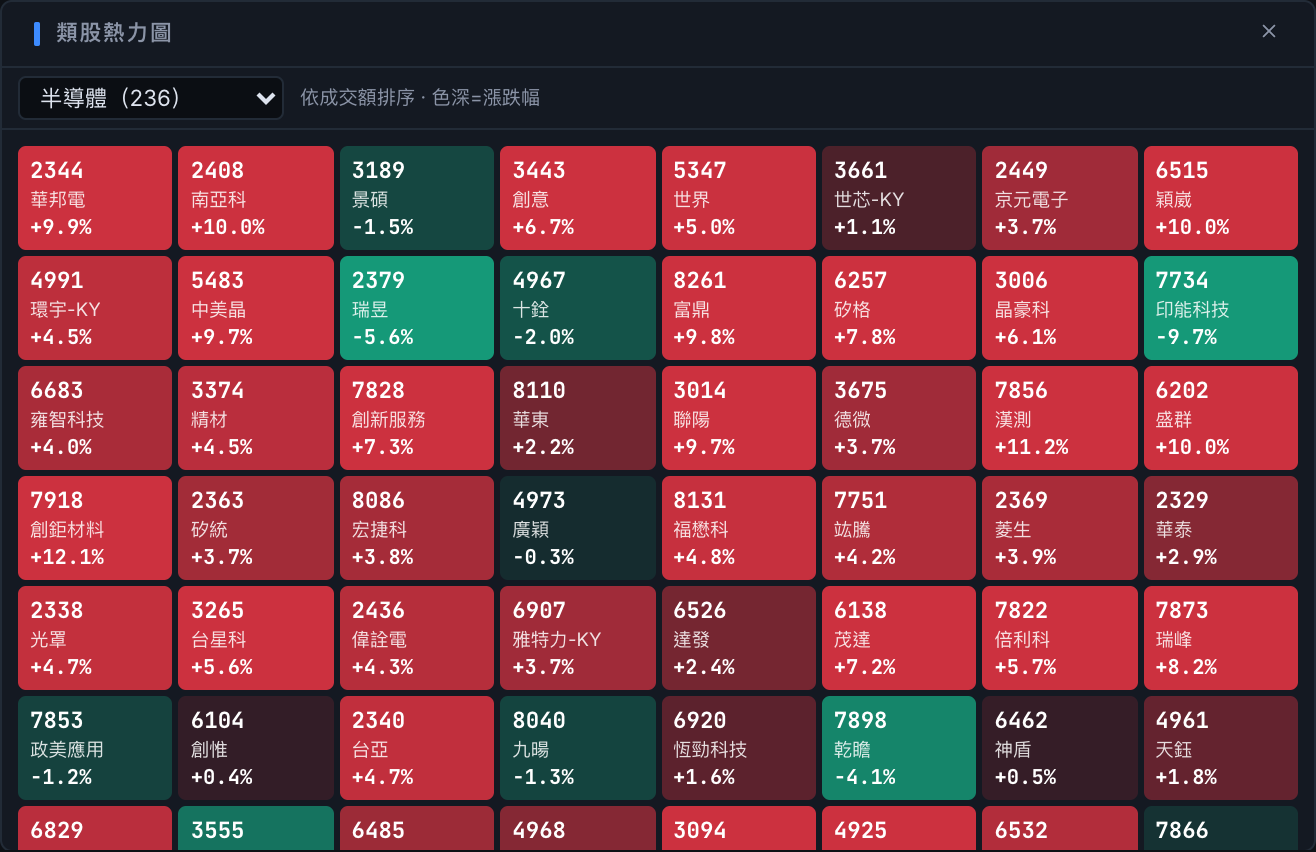Select the 7734 印能科技 tile

tap(1221, 308)
